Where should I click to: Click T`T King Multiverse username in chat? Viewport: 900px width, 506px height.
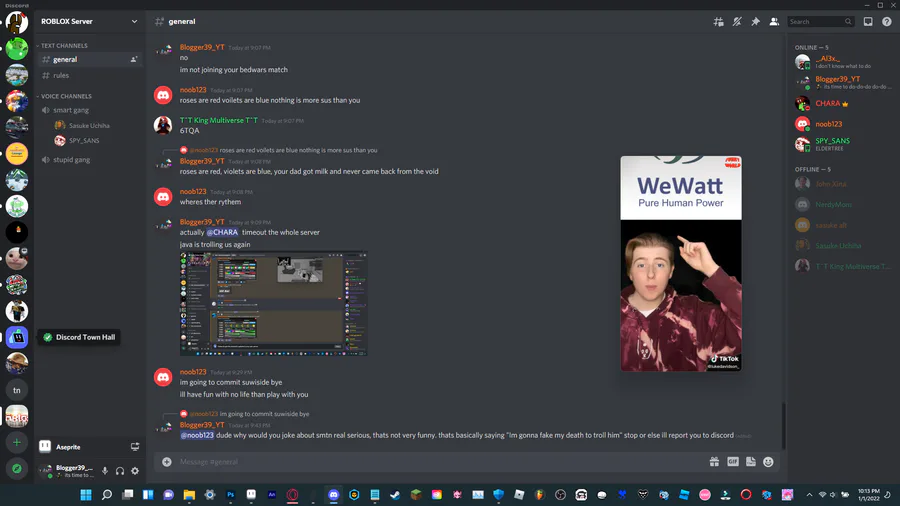click(219, 120)
